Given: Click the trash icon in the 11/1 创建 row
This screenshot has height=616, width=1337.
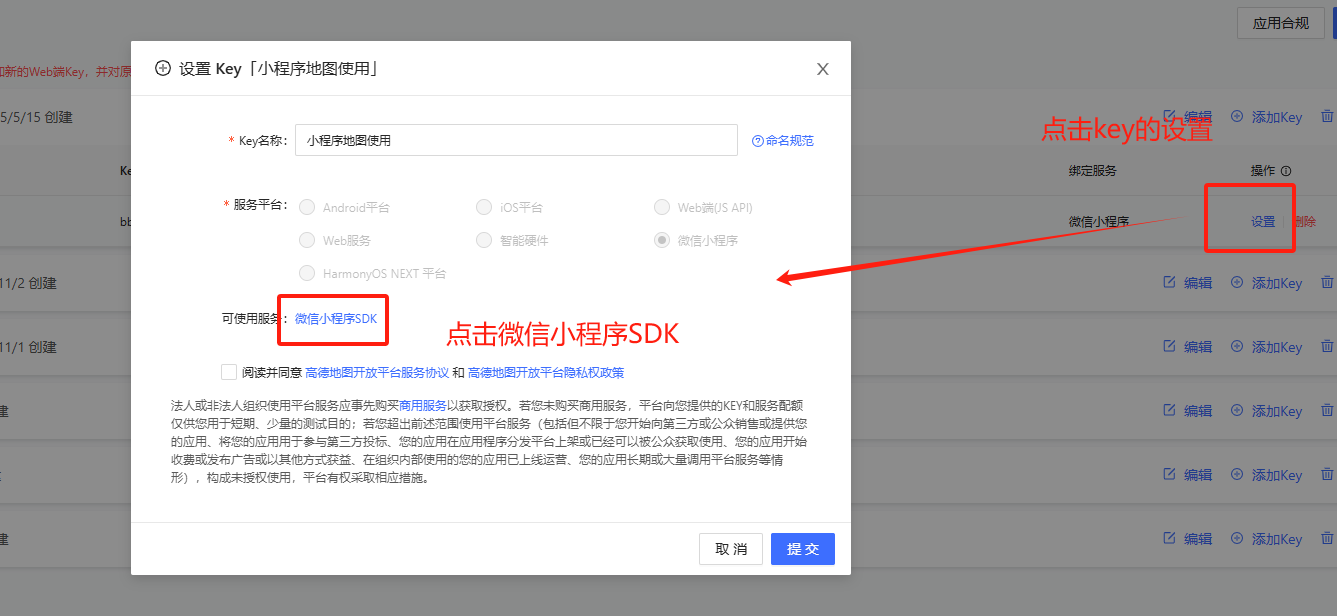Looking at the screenshot, I should pos(1327,347).
